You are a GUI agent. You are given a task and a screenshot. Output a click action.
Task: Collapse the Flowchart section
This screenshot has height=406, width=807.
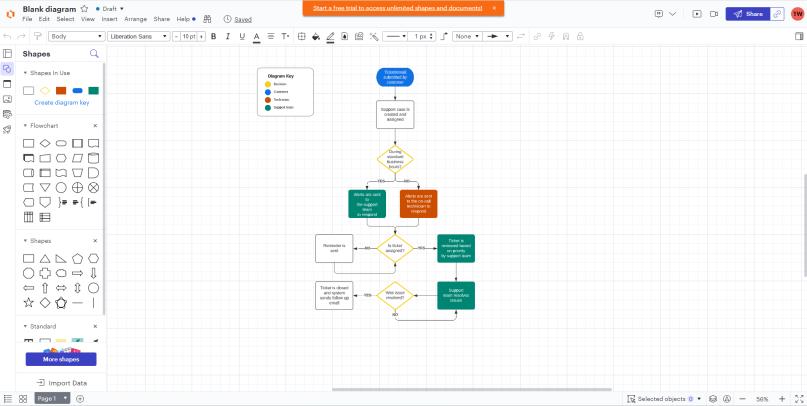coord(25,126)
